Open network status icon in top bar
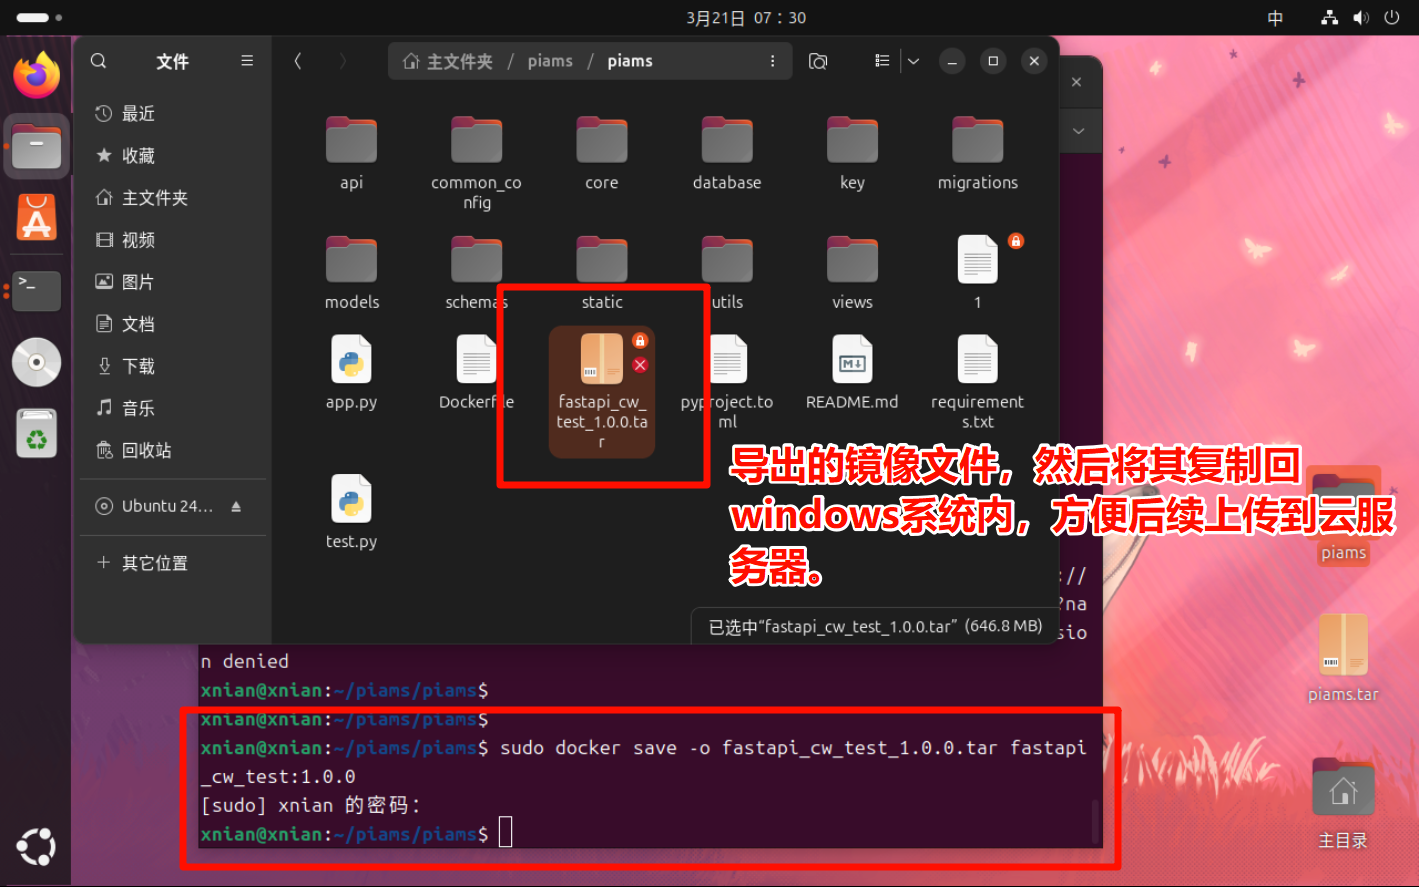This screenshot has height=887, width=1419. [1329, 18]
